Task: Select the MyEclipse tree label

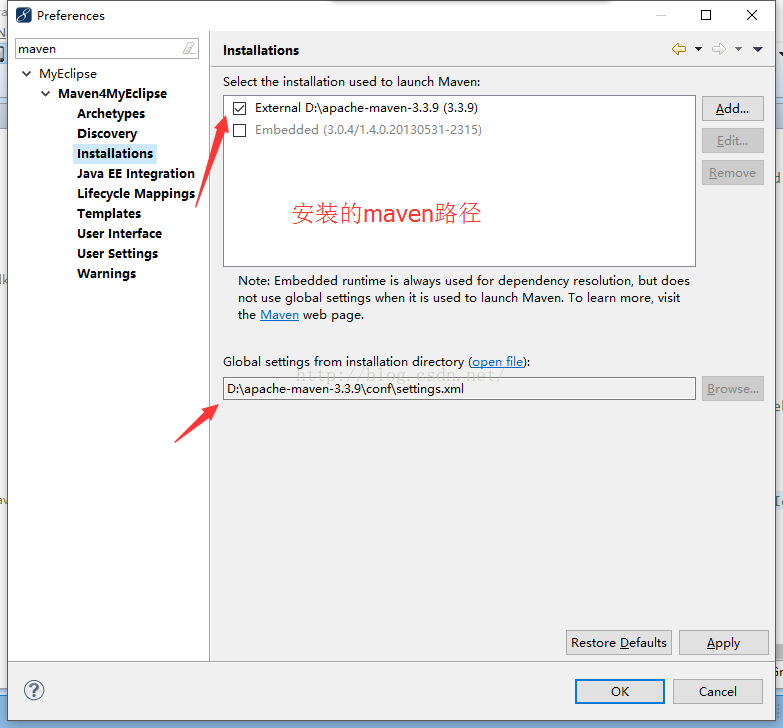Action: point(68,74)
